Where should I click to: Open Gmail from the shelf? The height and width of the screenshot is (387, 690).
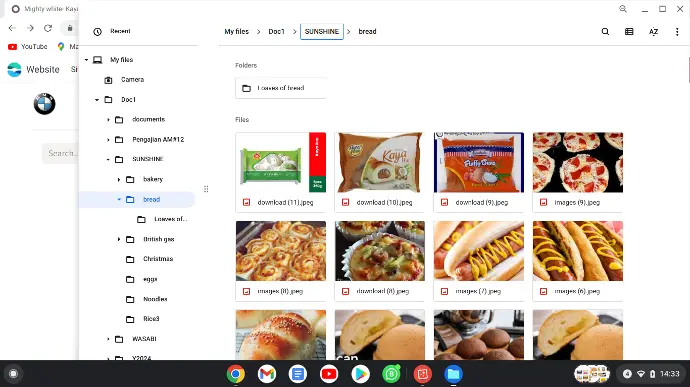267,374
